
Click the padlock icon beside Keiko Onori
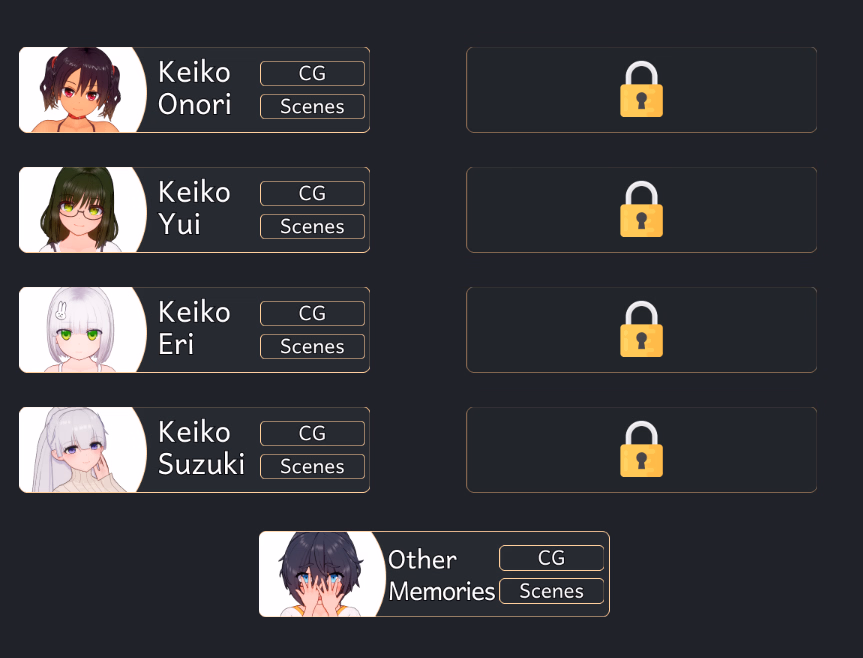641,89
